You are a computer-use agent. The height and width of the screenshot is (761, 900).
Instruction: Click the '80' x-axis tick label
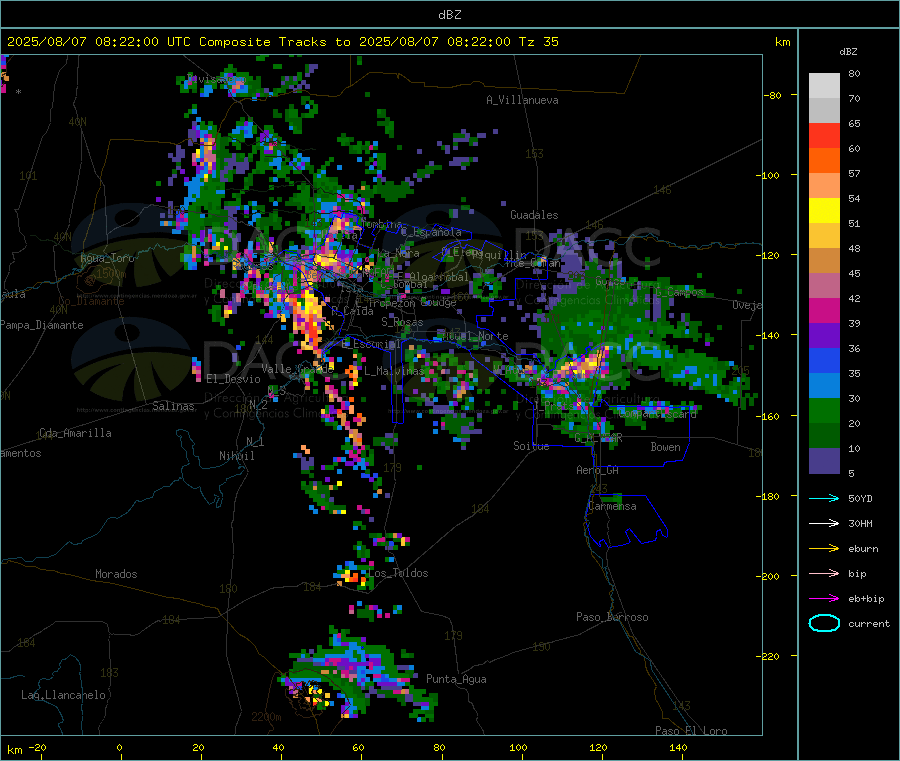pos(439,748)
